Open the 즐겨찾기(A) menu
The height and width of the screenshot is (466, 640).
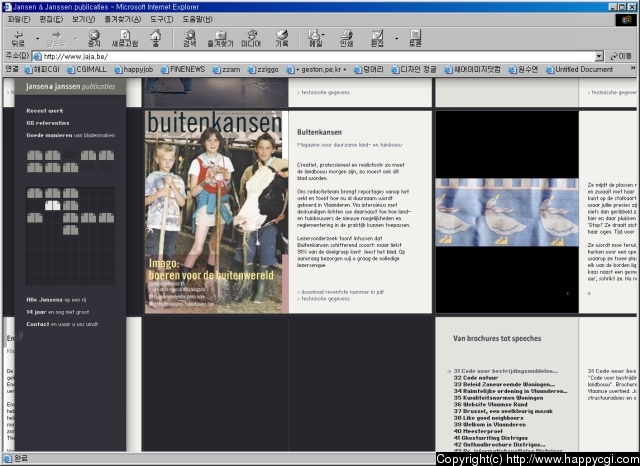click(122, 19)
